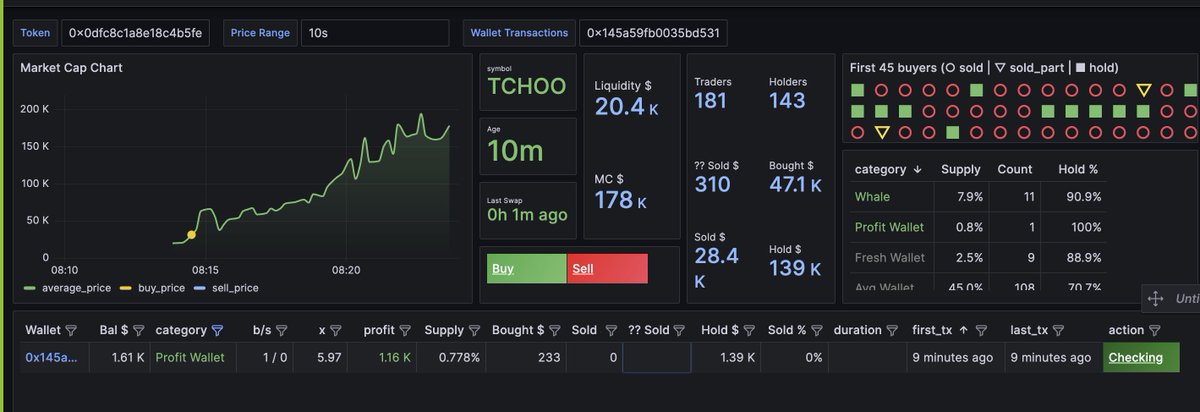Open filter for Supply column in wallet table
Viewport: 1200px width, 412px height.
[x=476, y=330]
